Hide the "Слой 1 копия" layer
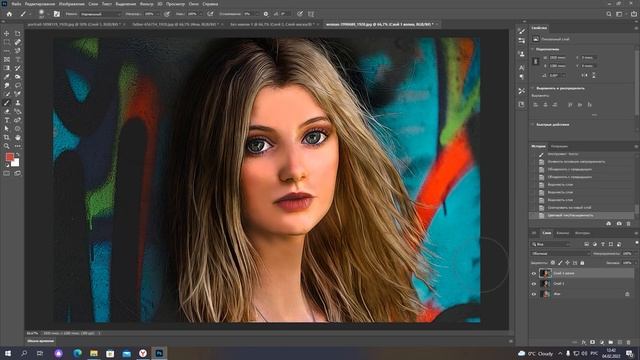 tap(534, 273)
